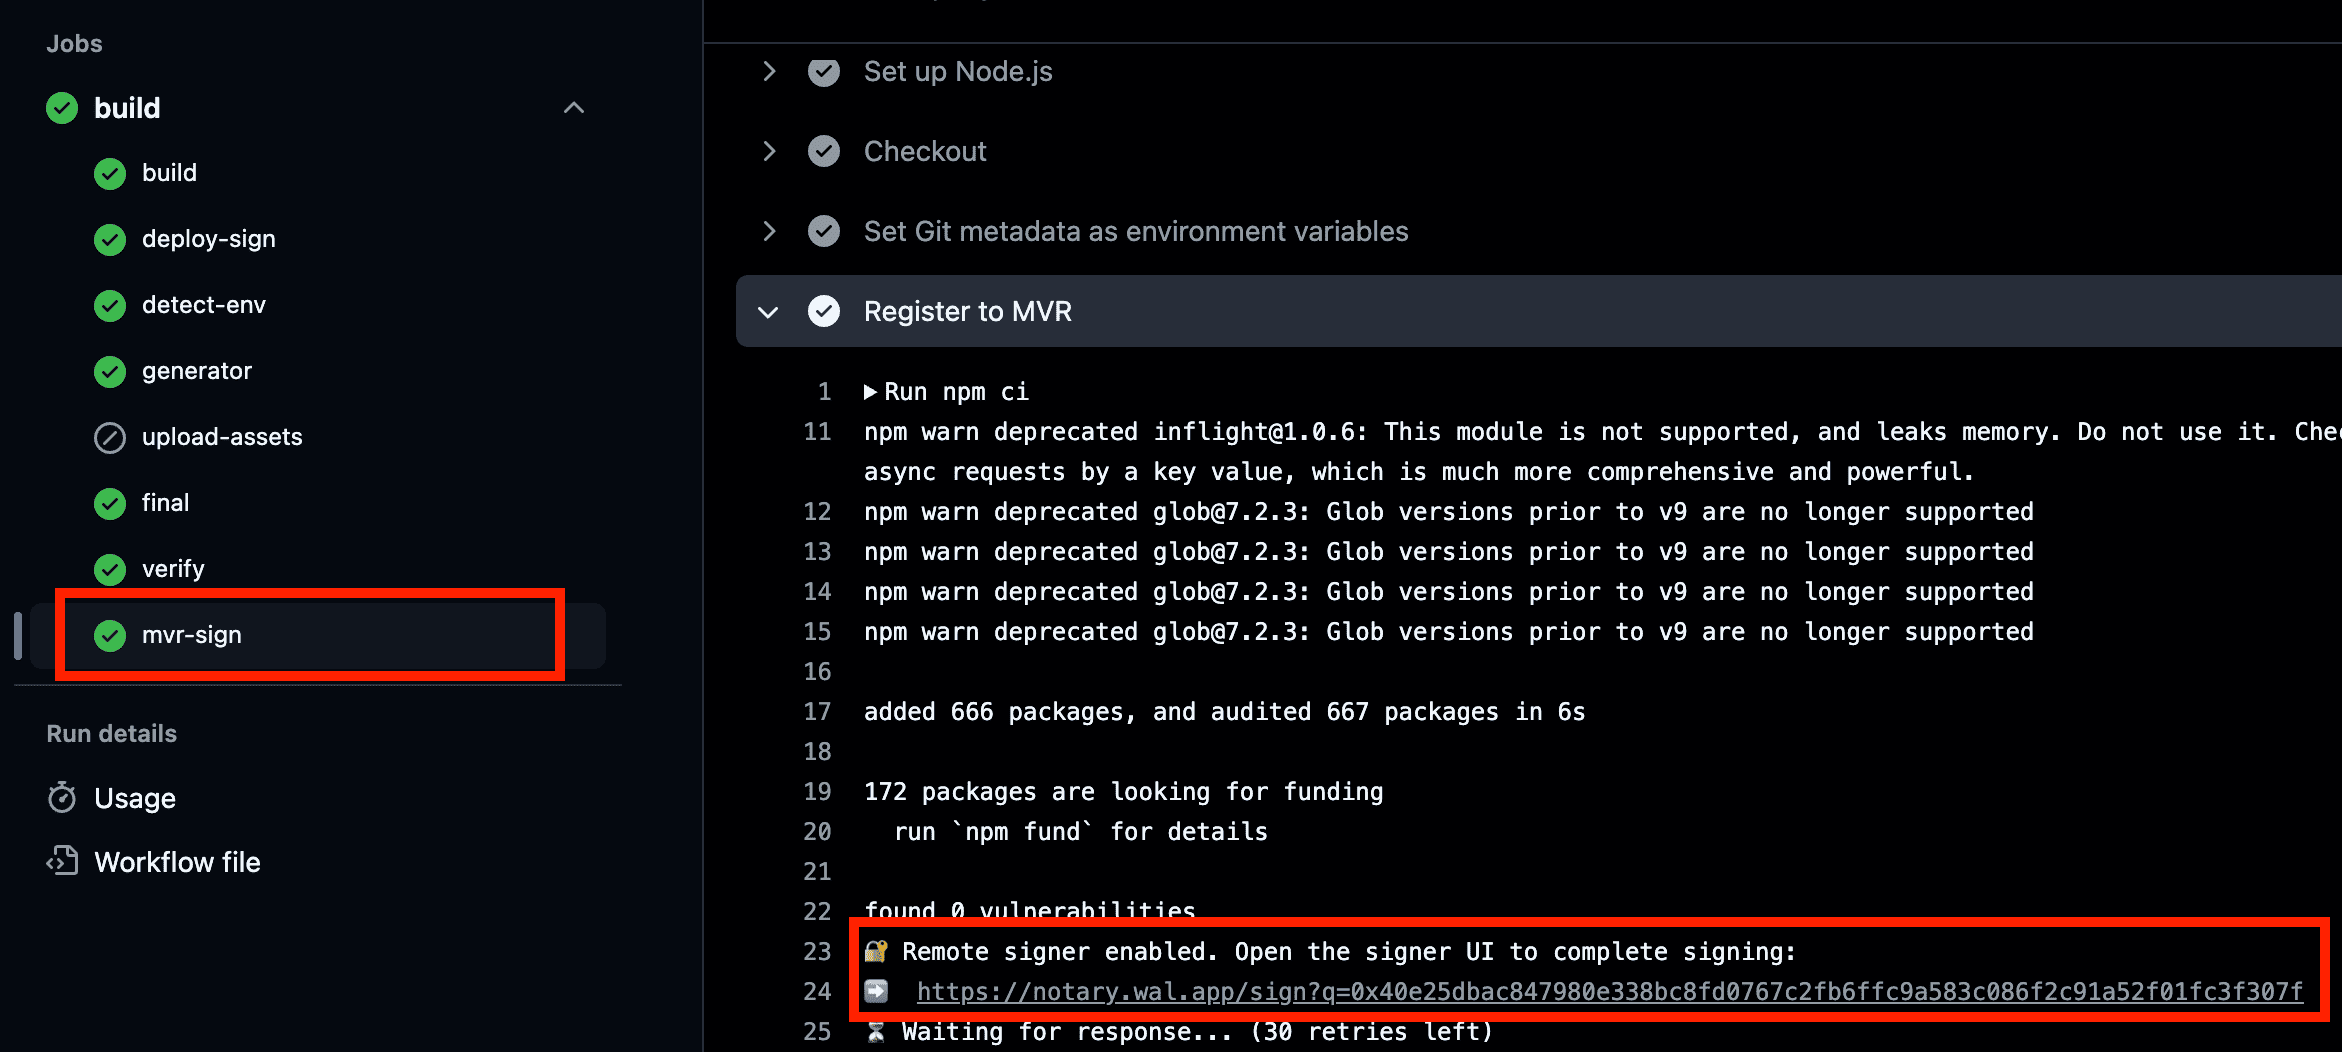Expand the Set Git metadata step chevron
This screenshot has height=1052, width=2342.
(x=769, y=231)
